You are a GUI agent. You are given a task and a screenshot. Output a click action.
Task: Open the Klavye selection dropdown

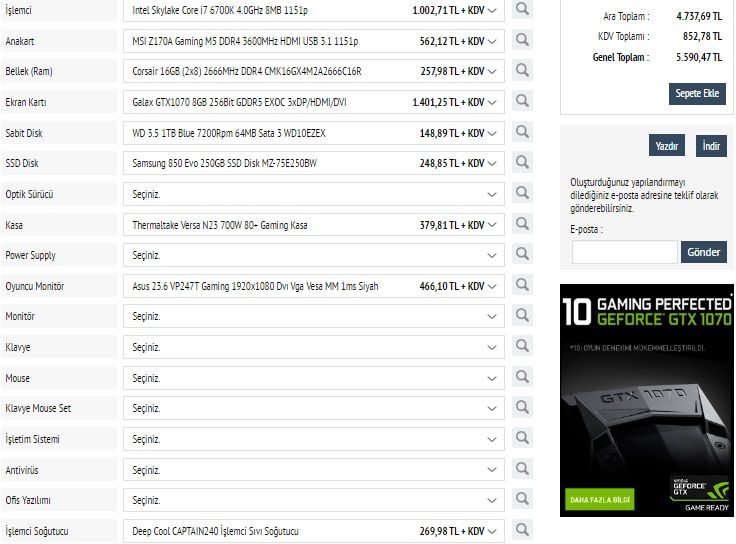pyautogui.click(x=314, y=347)
